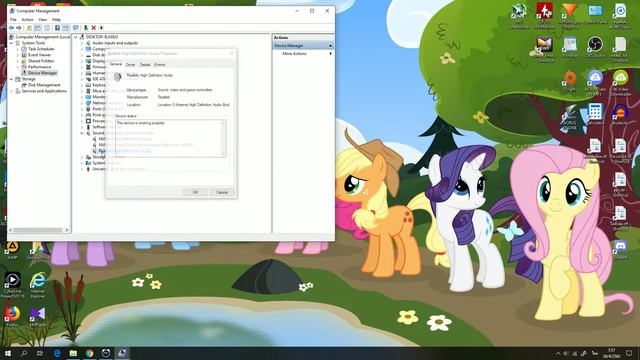Image resolution: width=640 pixels, height=360 pixels.
Task: Open the View menu
Action: click(42, 20)
